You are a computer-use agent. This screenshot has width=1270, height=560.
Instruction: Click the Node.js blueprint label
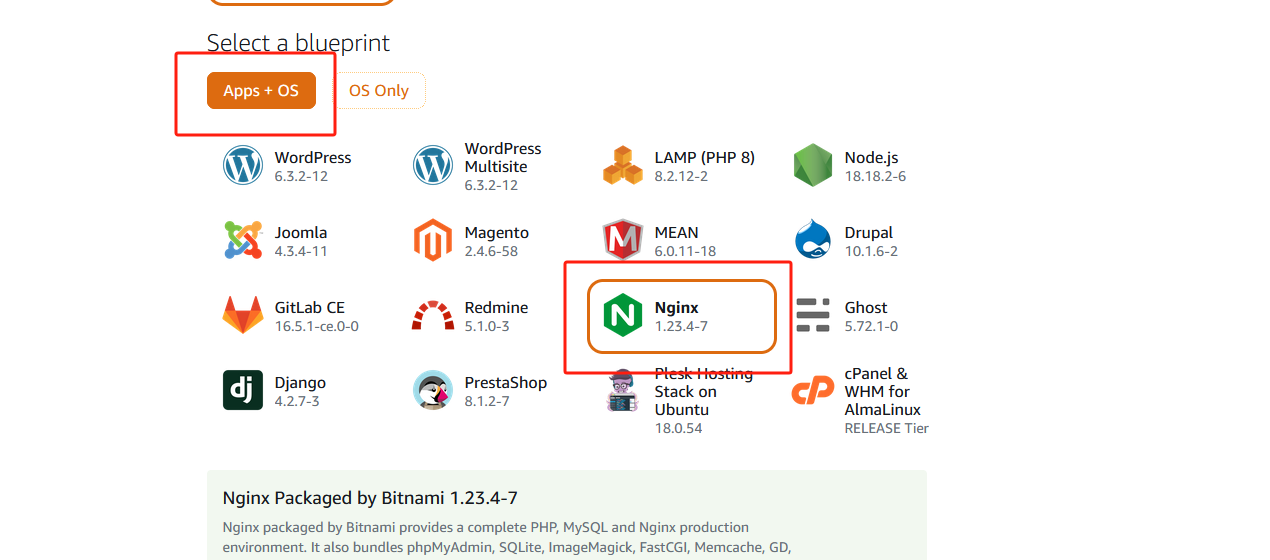coord(872,157)
